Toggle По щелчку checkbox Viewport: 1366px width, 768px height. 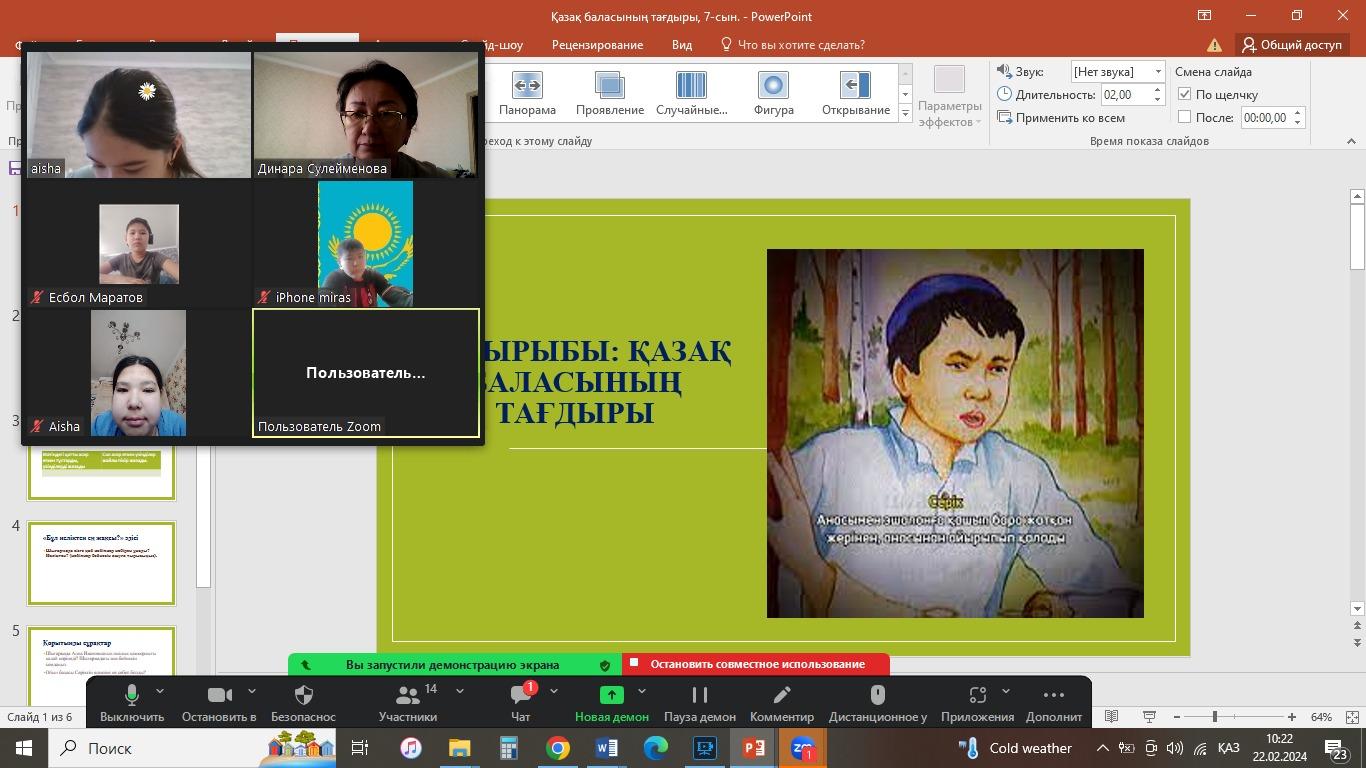tap(1185, 94)
